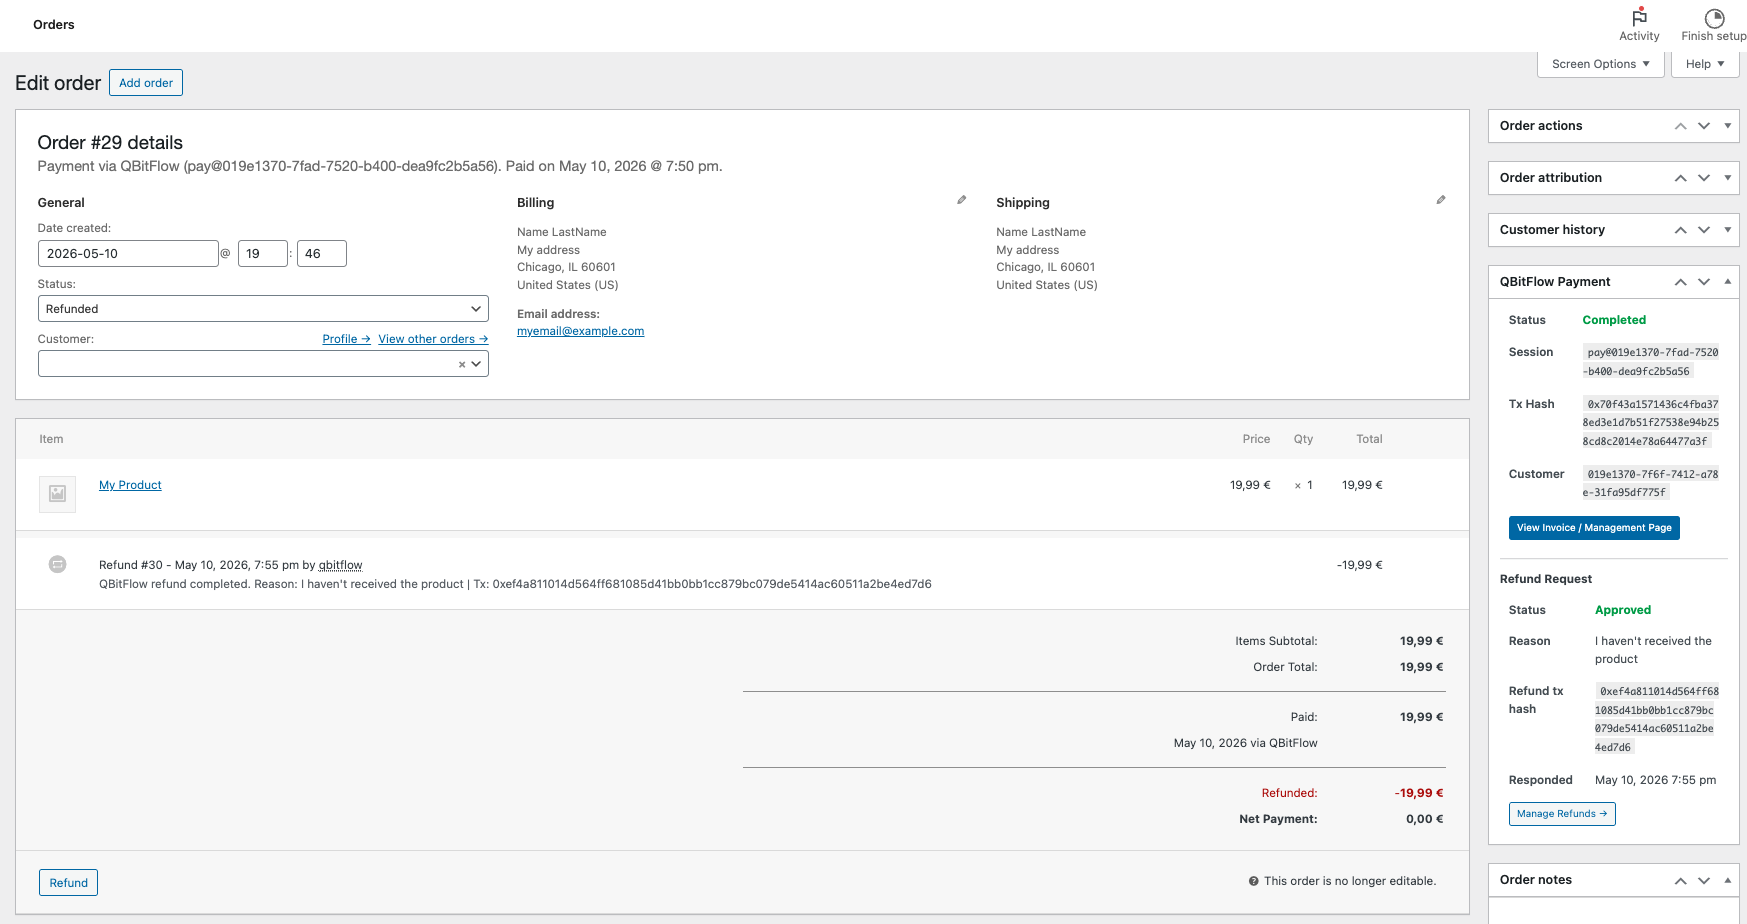Click View other orders link

pyautogui.click(x=433, y=339)
